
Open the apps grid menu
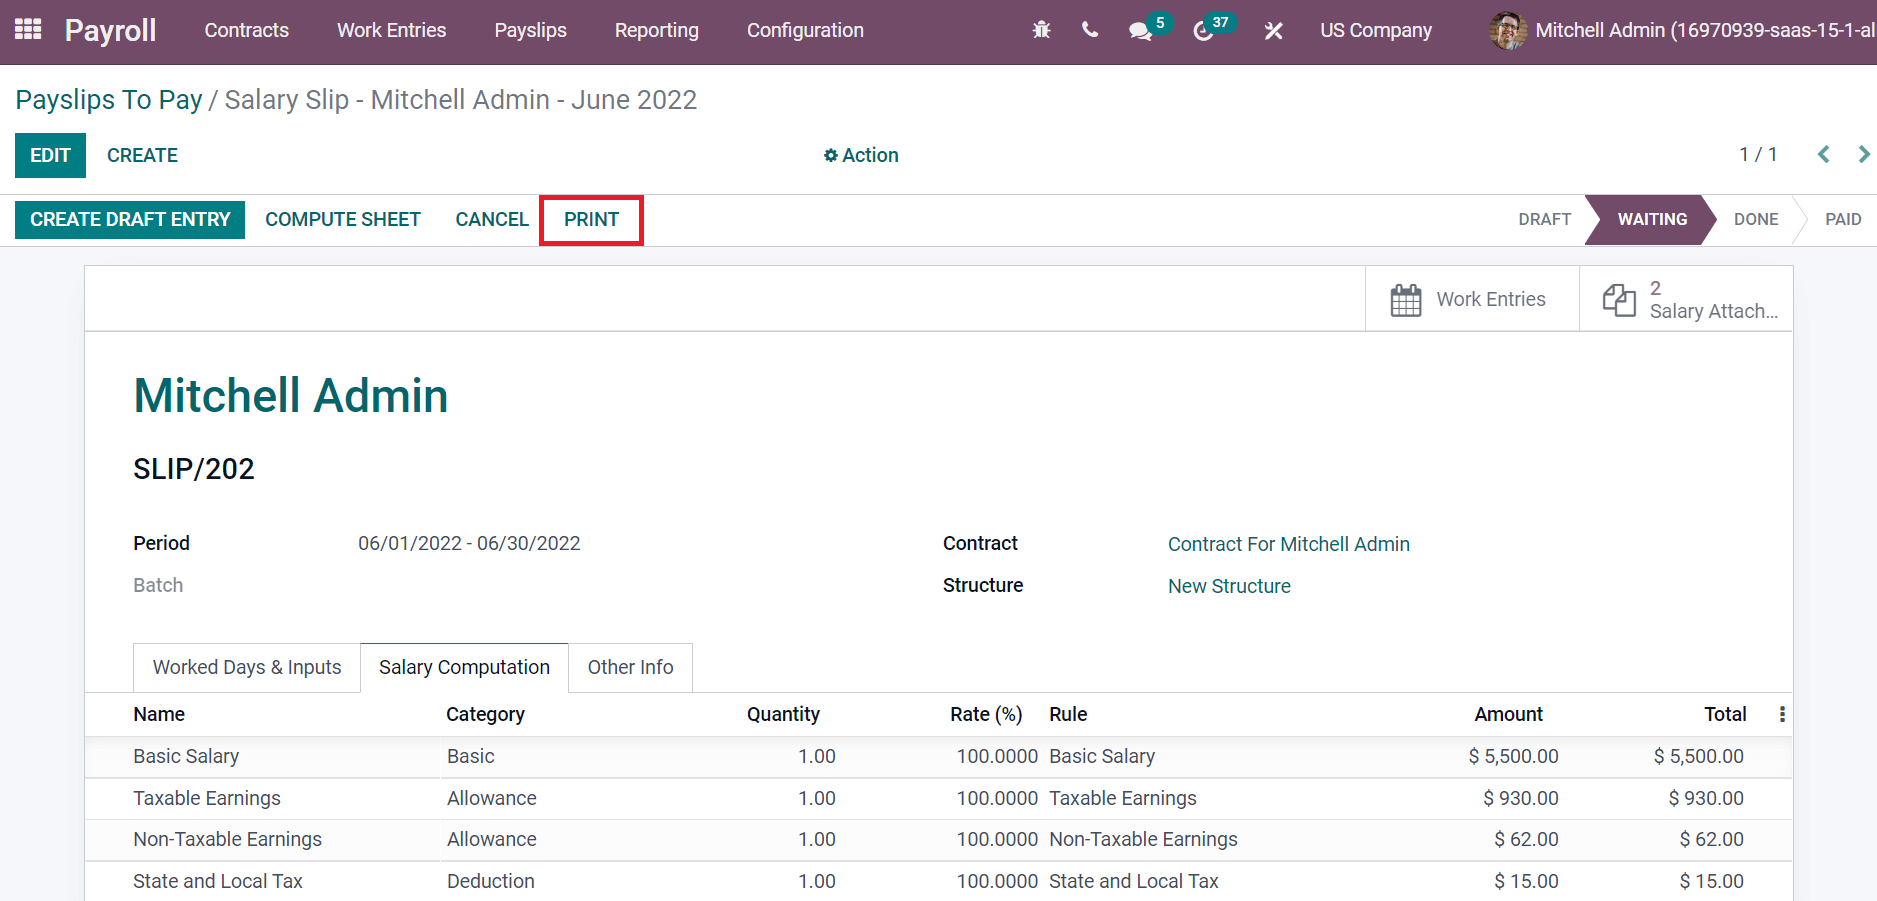tap(28, 30)
